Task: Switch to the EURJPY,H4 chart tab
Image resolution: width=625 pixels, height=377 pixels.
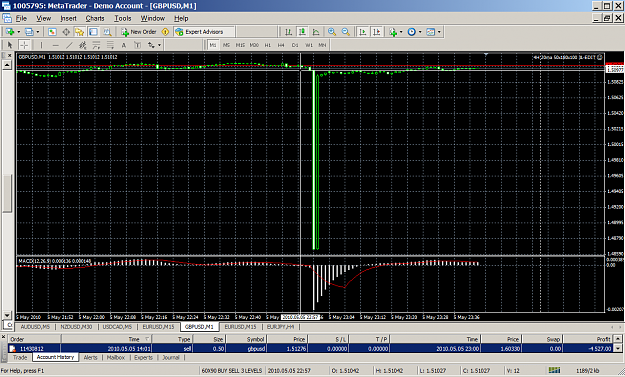Action: [280, 327]
